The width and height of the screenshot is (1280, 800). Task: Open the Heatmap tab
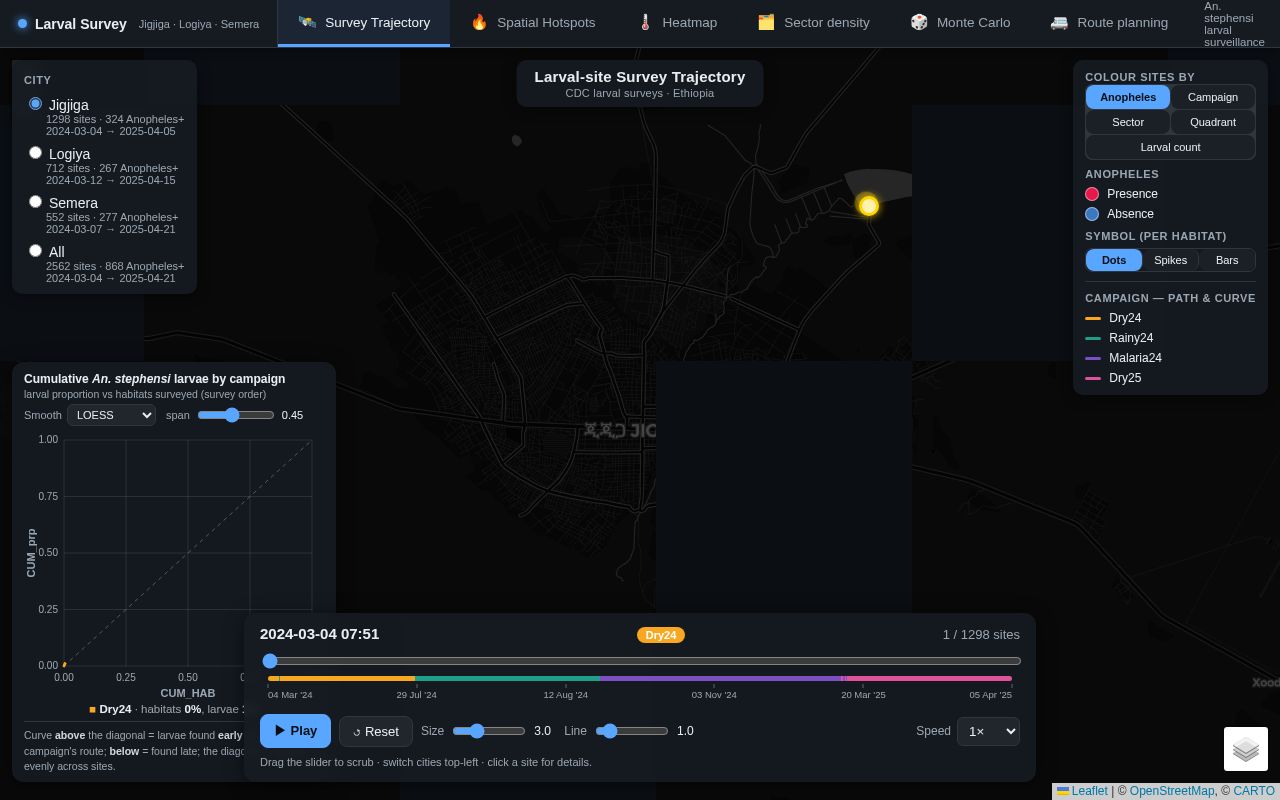pos(677,22)
